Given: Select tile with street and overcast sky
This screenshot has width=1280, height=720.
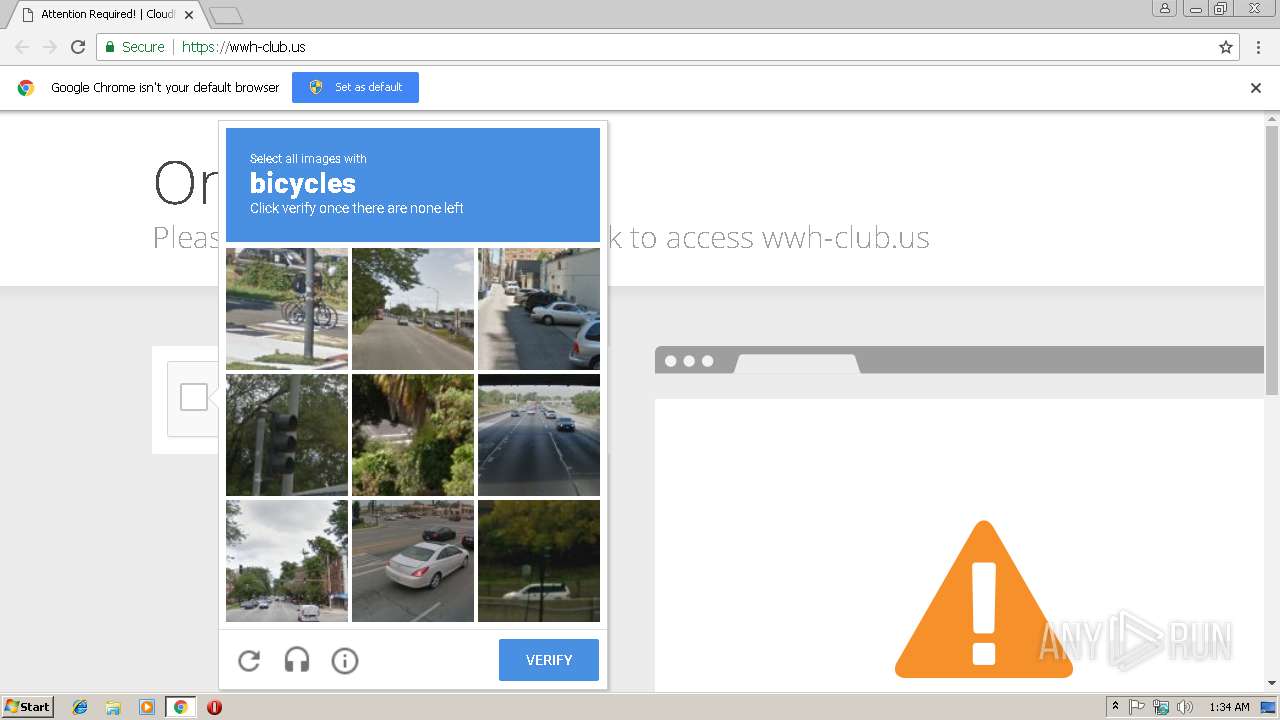Looking at the screenshot, I should tap(287, 561).
